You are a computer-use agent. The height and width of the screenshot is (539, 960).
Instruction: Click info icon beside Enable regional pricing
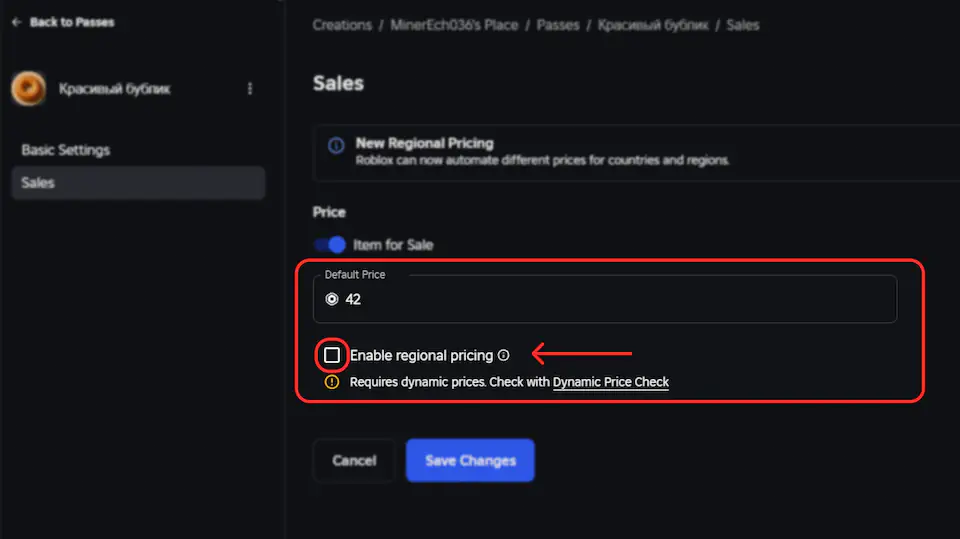504,355
